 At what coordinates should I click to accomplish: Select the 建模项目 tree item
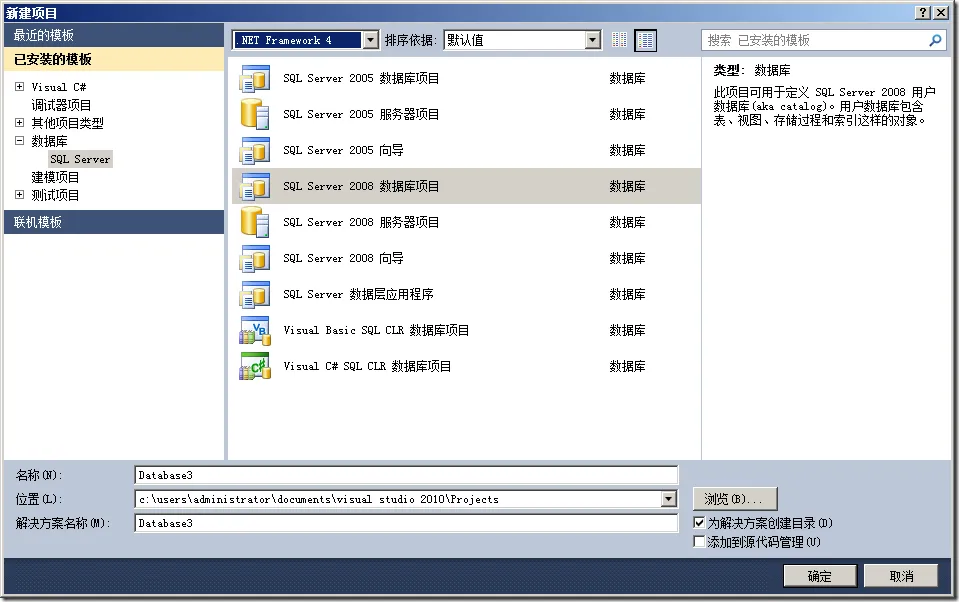(x=55, y=177)
